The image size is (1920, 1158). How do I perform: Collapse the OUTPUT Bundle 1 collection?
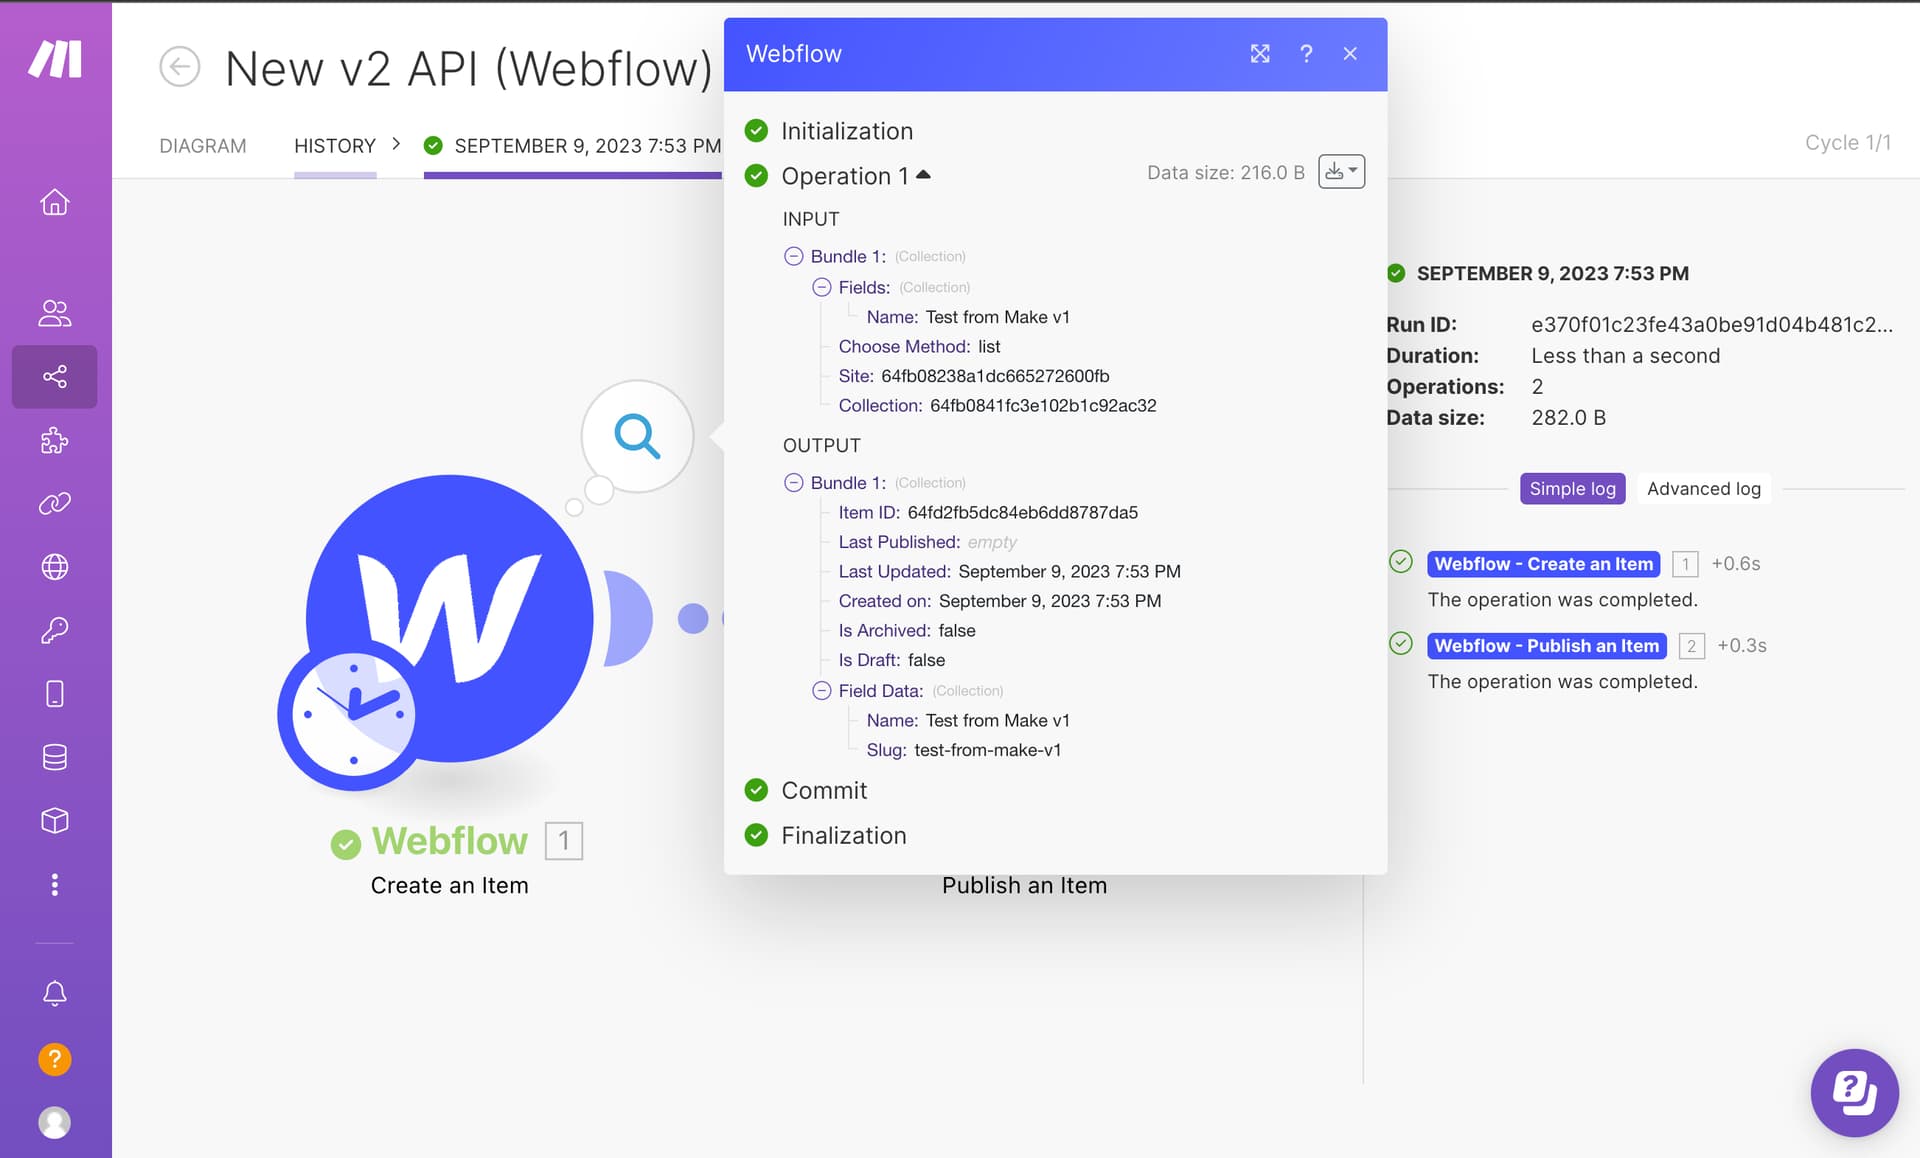(793, 482)
